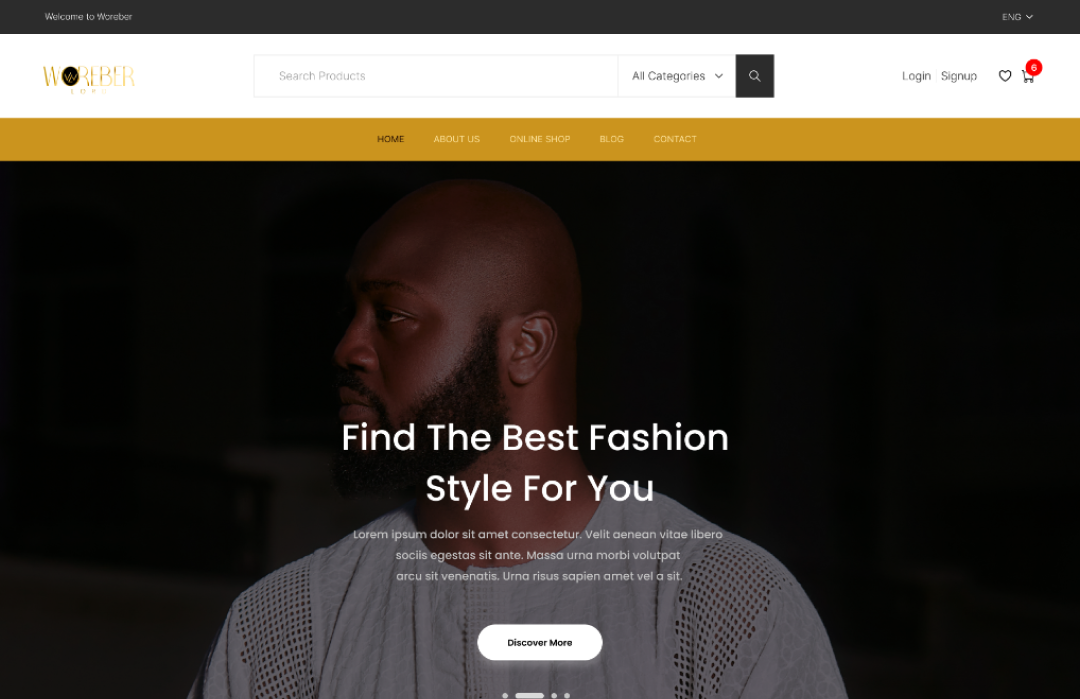
Task: Click the red cart count badge
Action: click(1033, 67)
